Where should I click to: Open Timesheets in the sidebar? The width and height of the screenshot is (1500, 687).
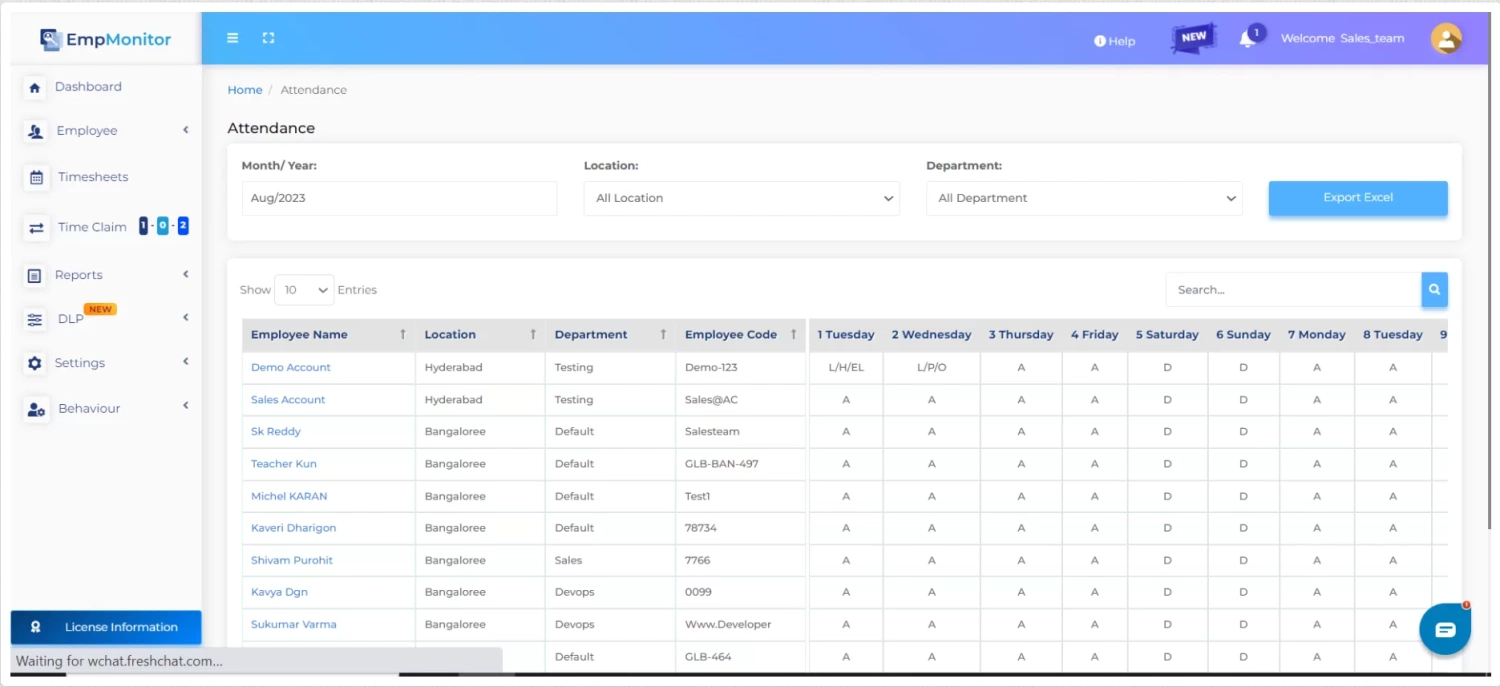pos(93,177)
